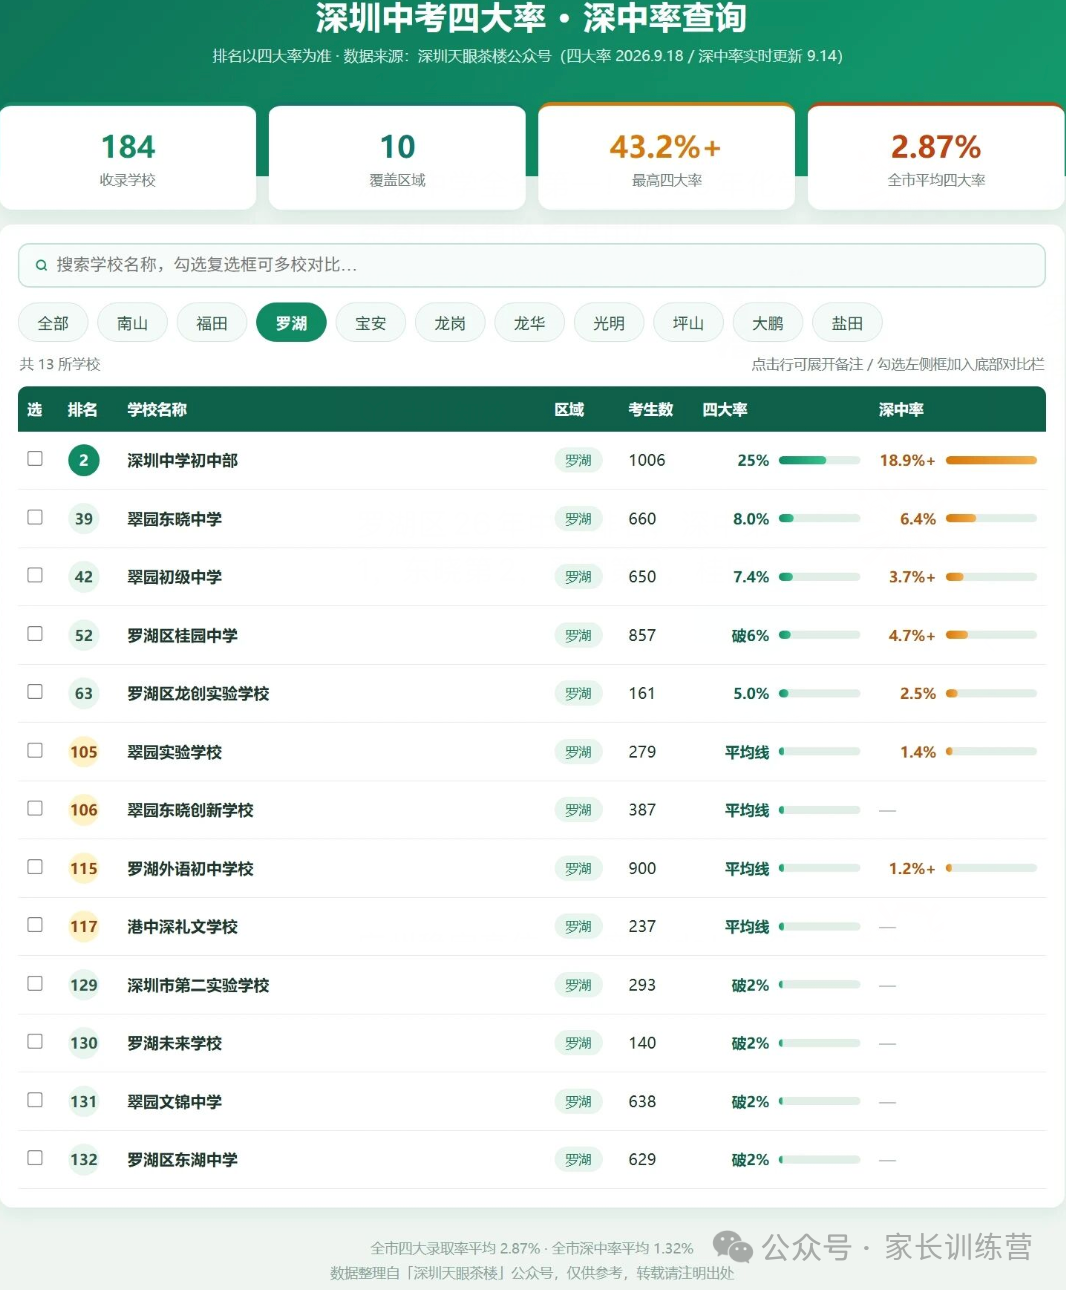Filter schools by 宝安 district
This screenshot has height=1290, width=1066.
[371, 323]
